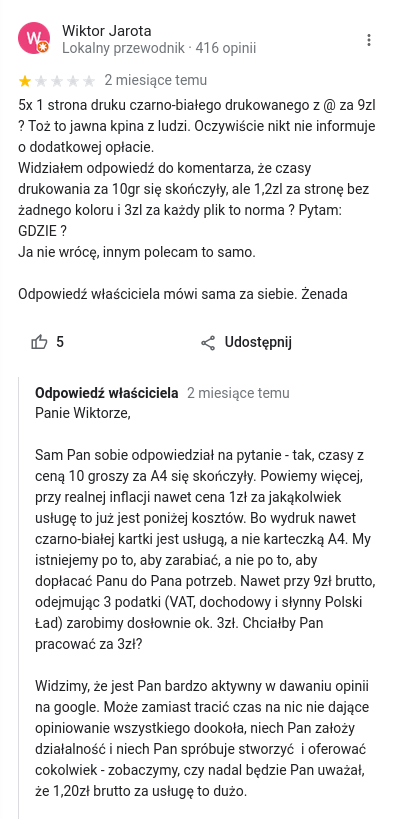Click Wiktor Jarota's profile avatar
Image resolution: width=395 pixels, height=819 pixels.
pos(33,38)
